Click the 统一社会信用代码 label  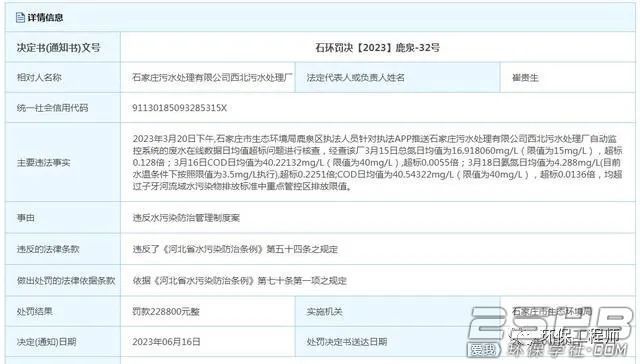[x=52, y=108]
